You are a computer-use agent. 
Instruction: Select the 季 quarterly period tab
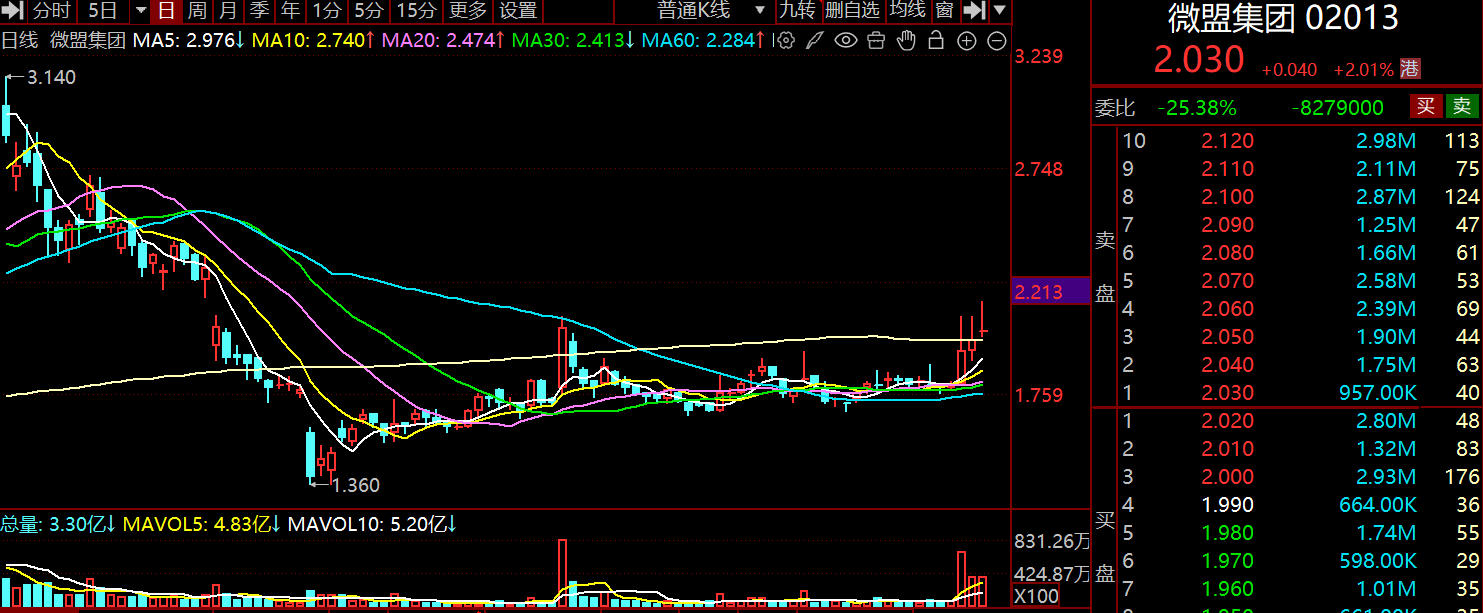click(x=259, y=11)
